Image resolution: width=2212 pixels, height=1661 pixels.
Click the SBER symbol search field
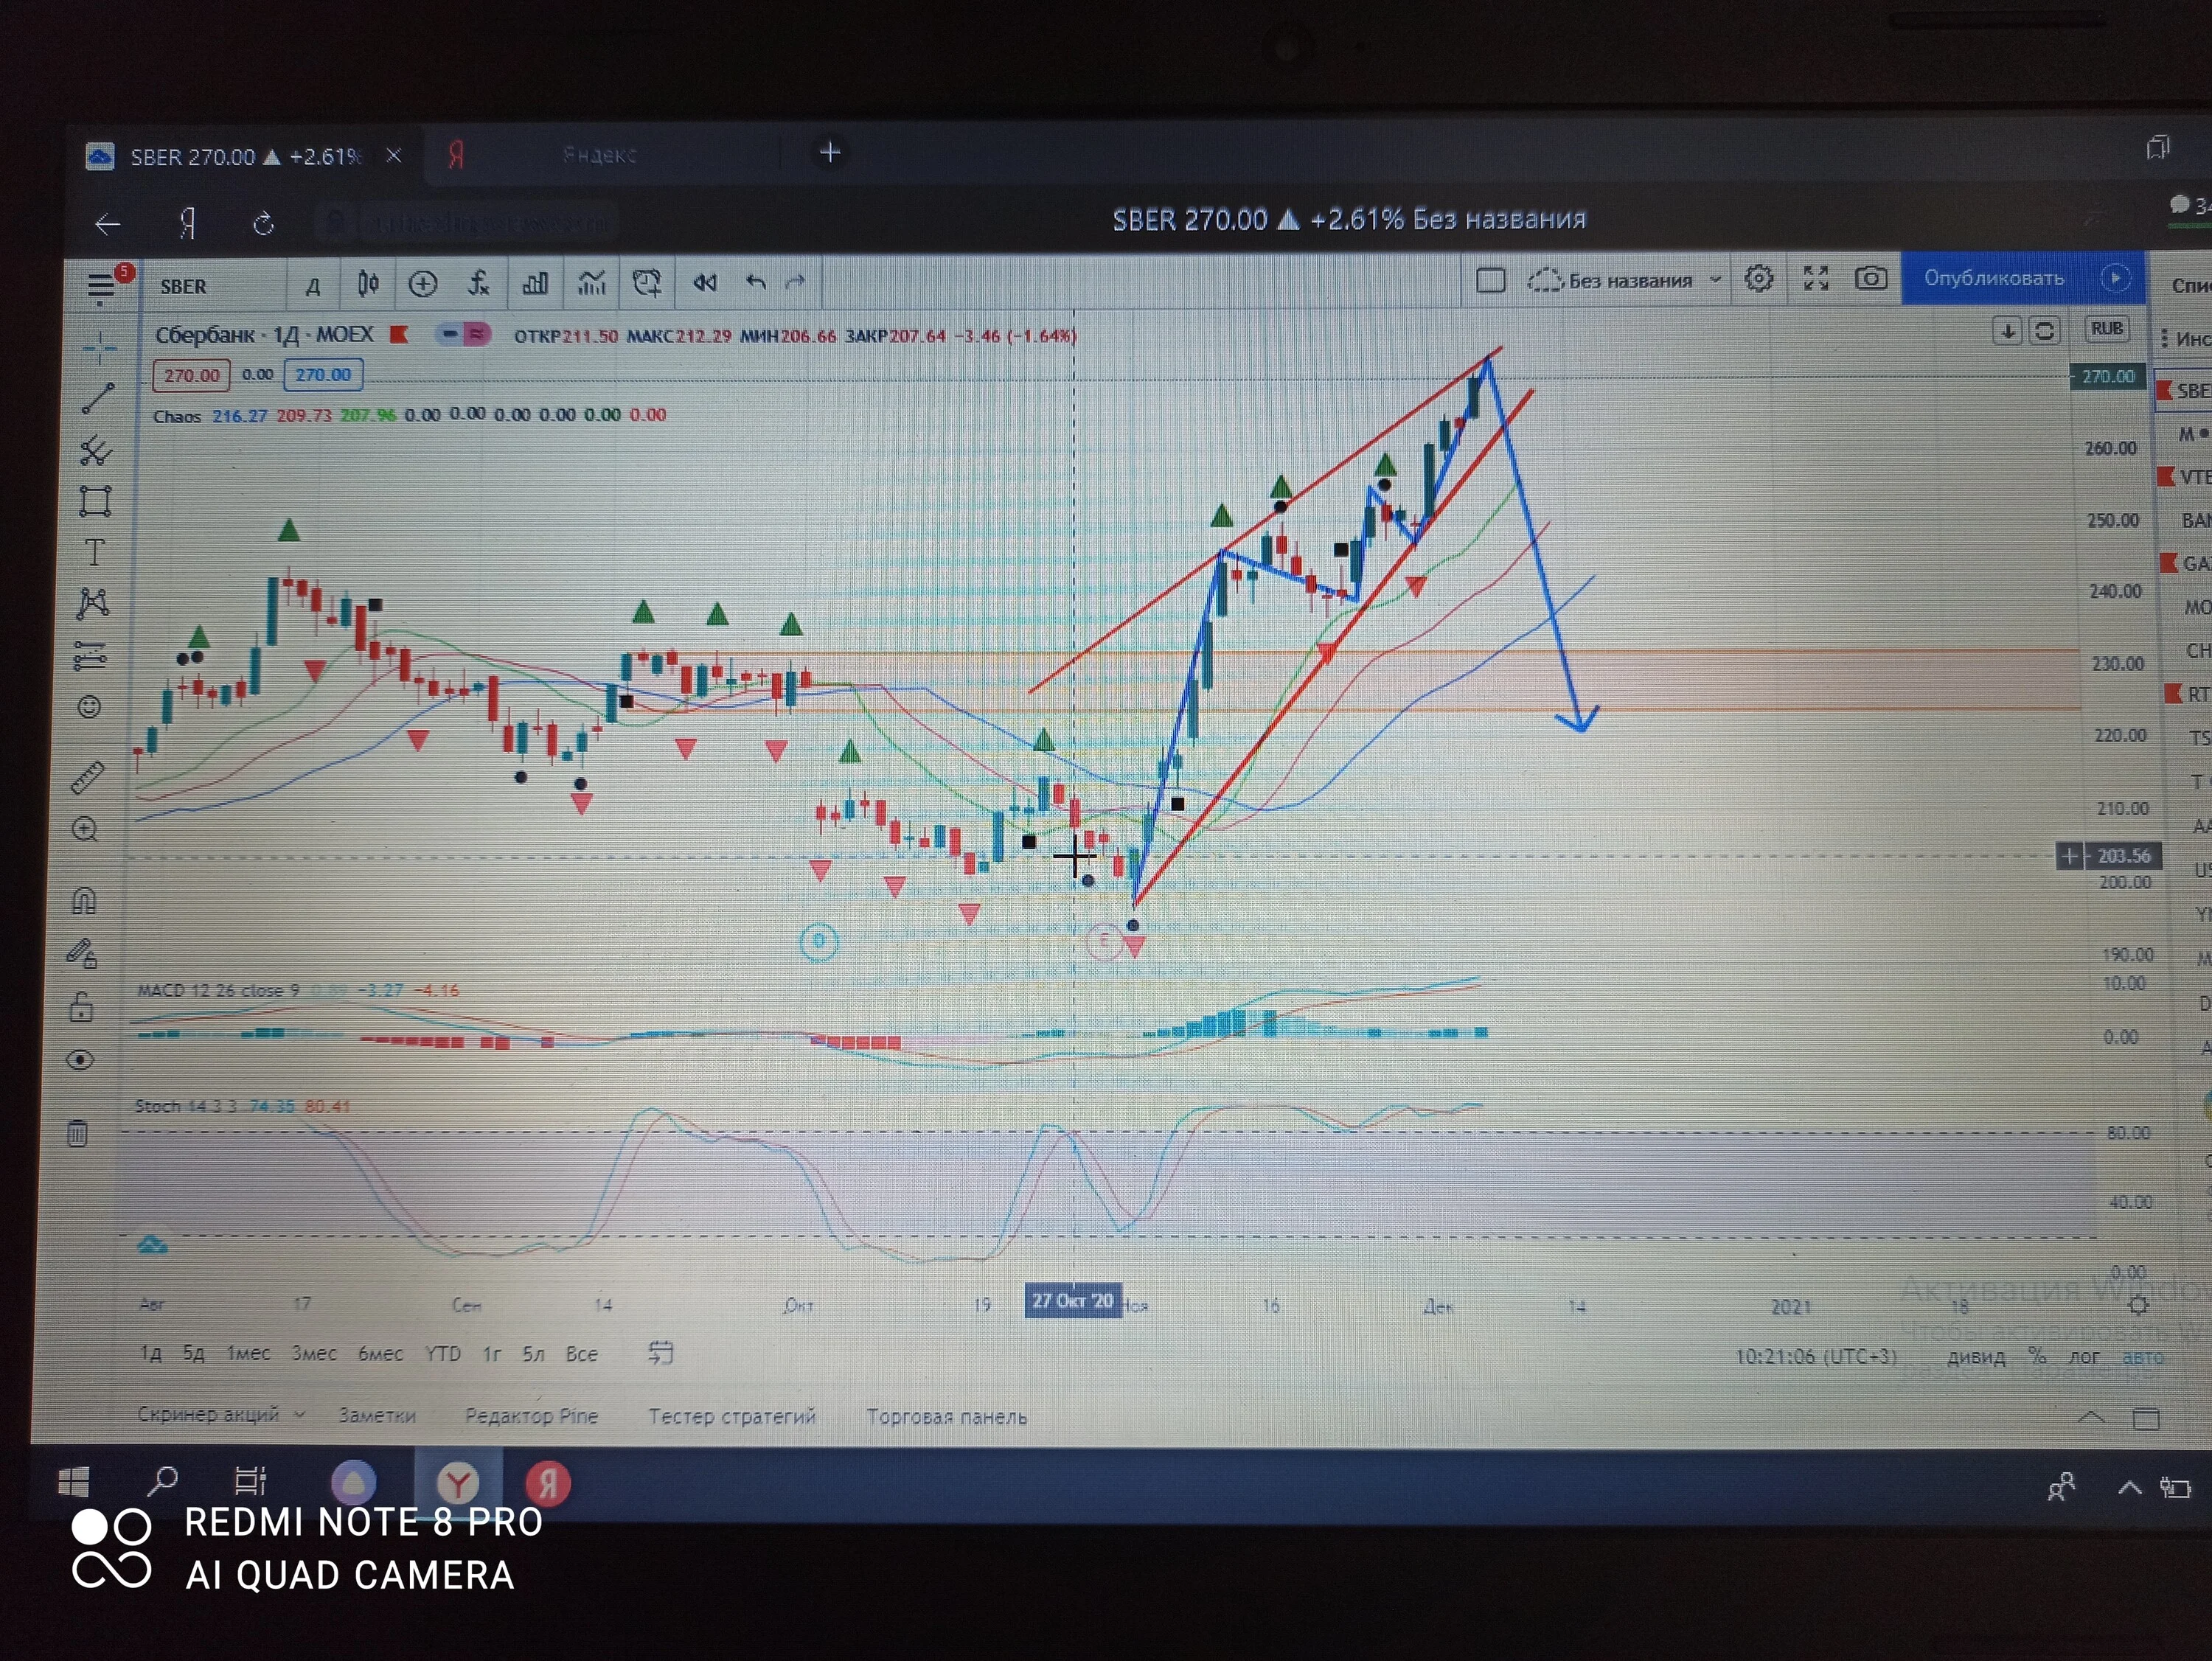[x=213, y=287]
